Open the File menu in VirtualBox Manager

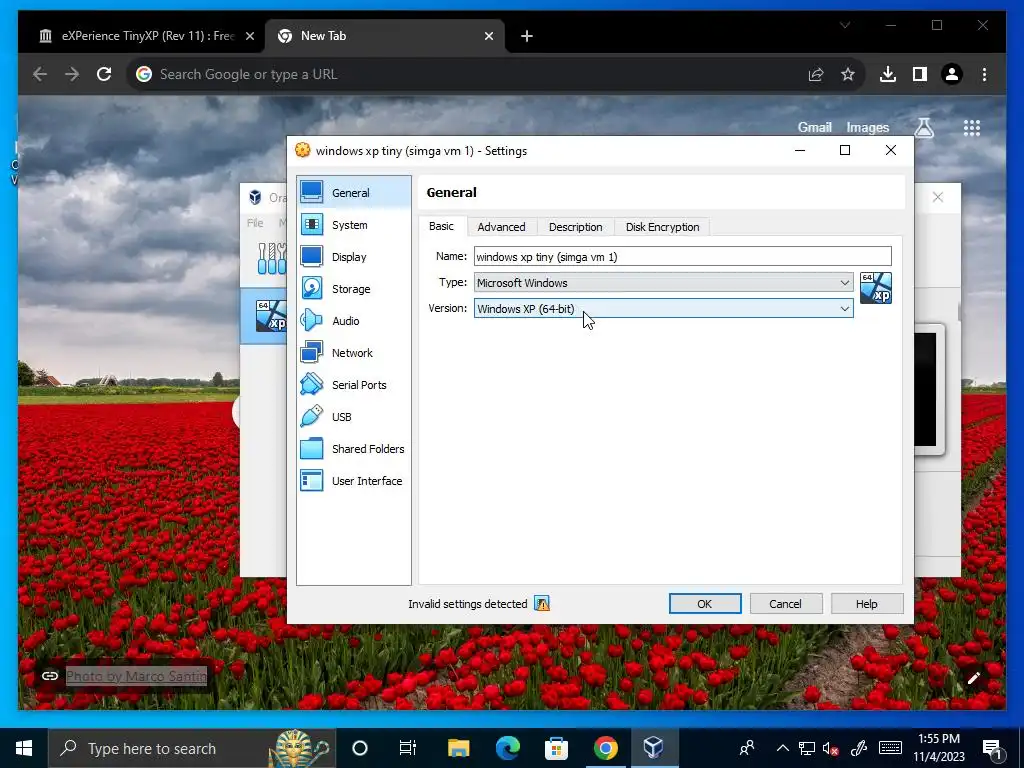pyautogui.click(x=255, y=223)
